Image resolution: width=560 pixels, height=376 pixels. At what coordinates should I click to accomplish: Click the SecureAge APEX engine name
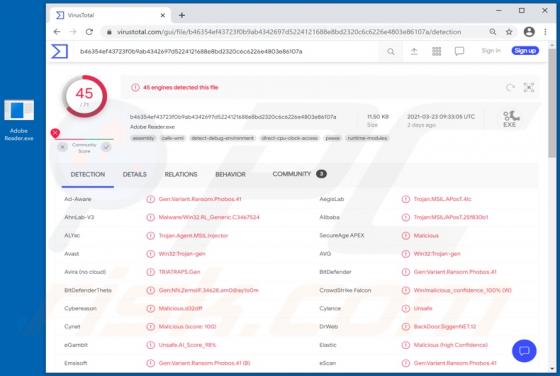(x=341, y=235)
